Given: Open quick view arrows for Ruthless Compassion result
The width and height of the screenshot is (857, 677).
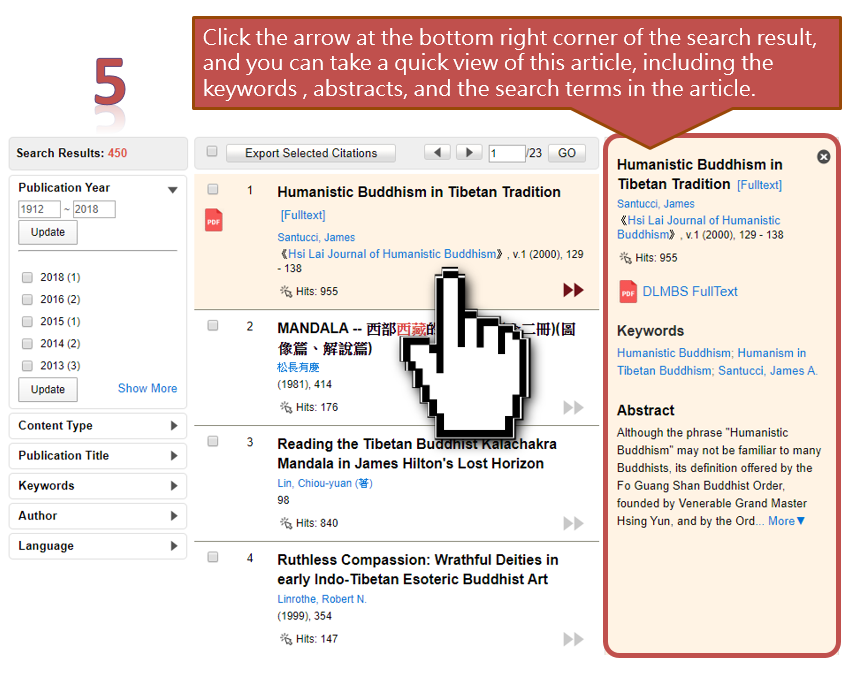Looking at the screenshot, I should coord(573,639).
